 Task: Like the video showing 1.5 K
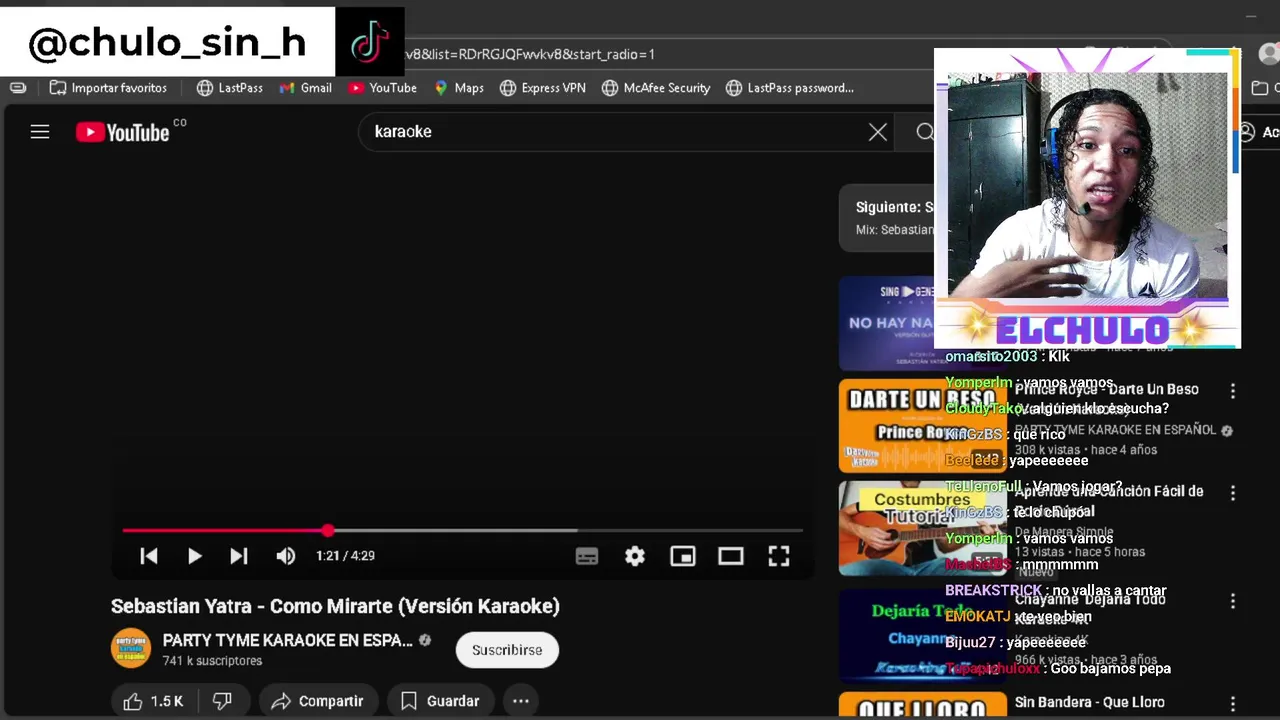tap(153, 701)
